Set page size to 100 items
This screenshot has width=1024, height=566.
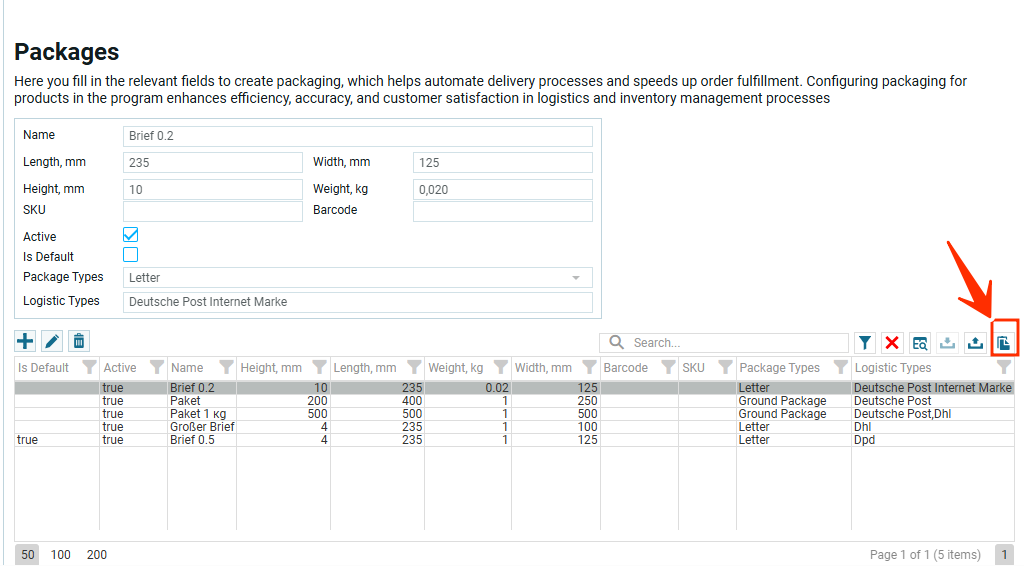coord(61,555)
